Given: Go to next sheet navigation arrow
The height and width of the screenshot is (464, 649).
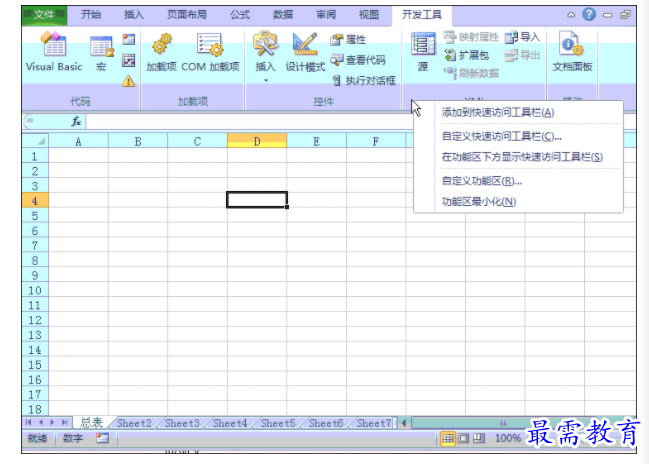Looking at the screenshot, I should click(52, 423).
